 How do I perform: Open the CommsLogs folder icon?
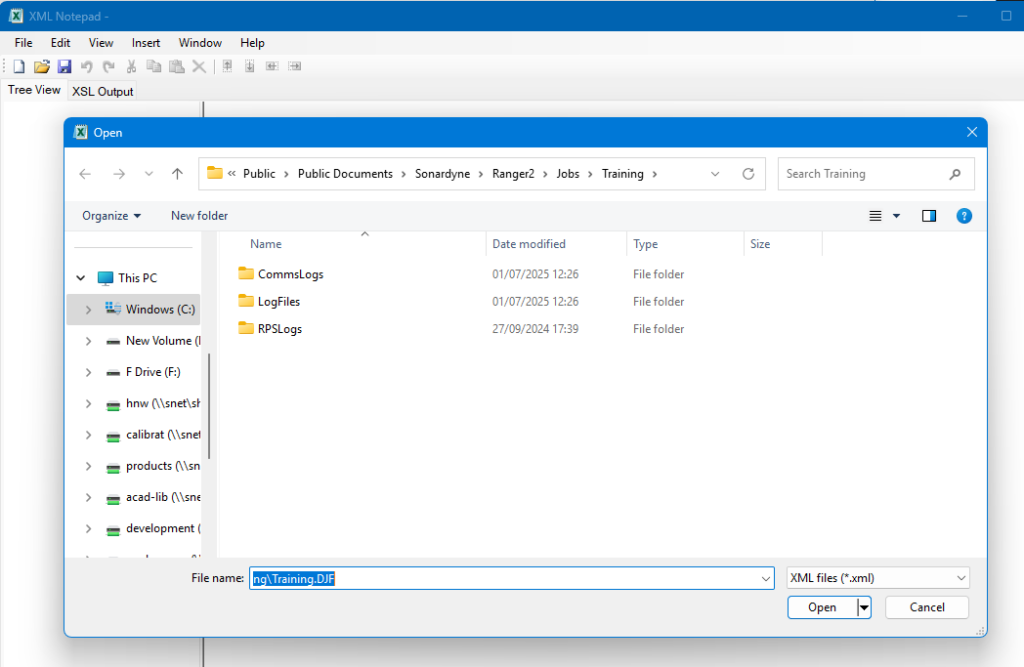pyautogui.click(x=247, y=274)
